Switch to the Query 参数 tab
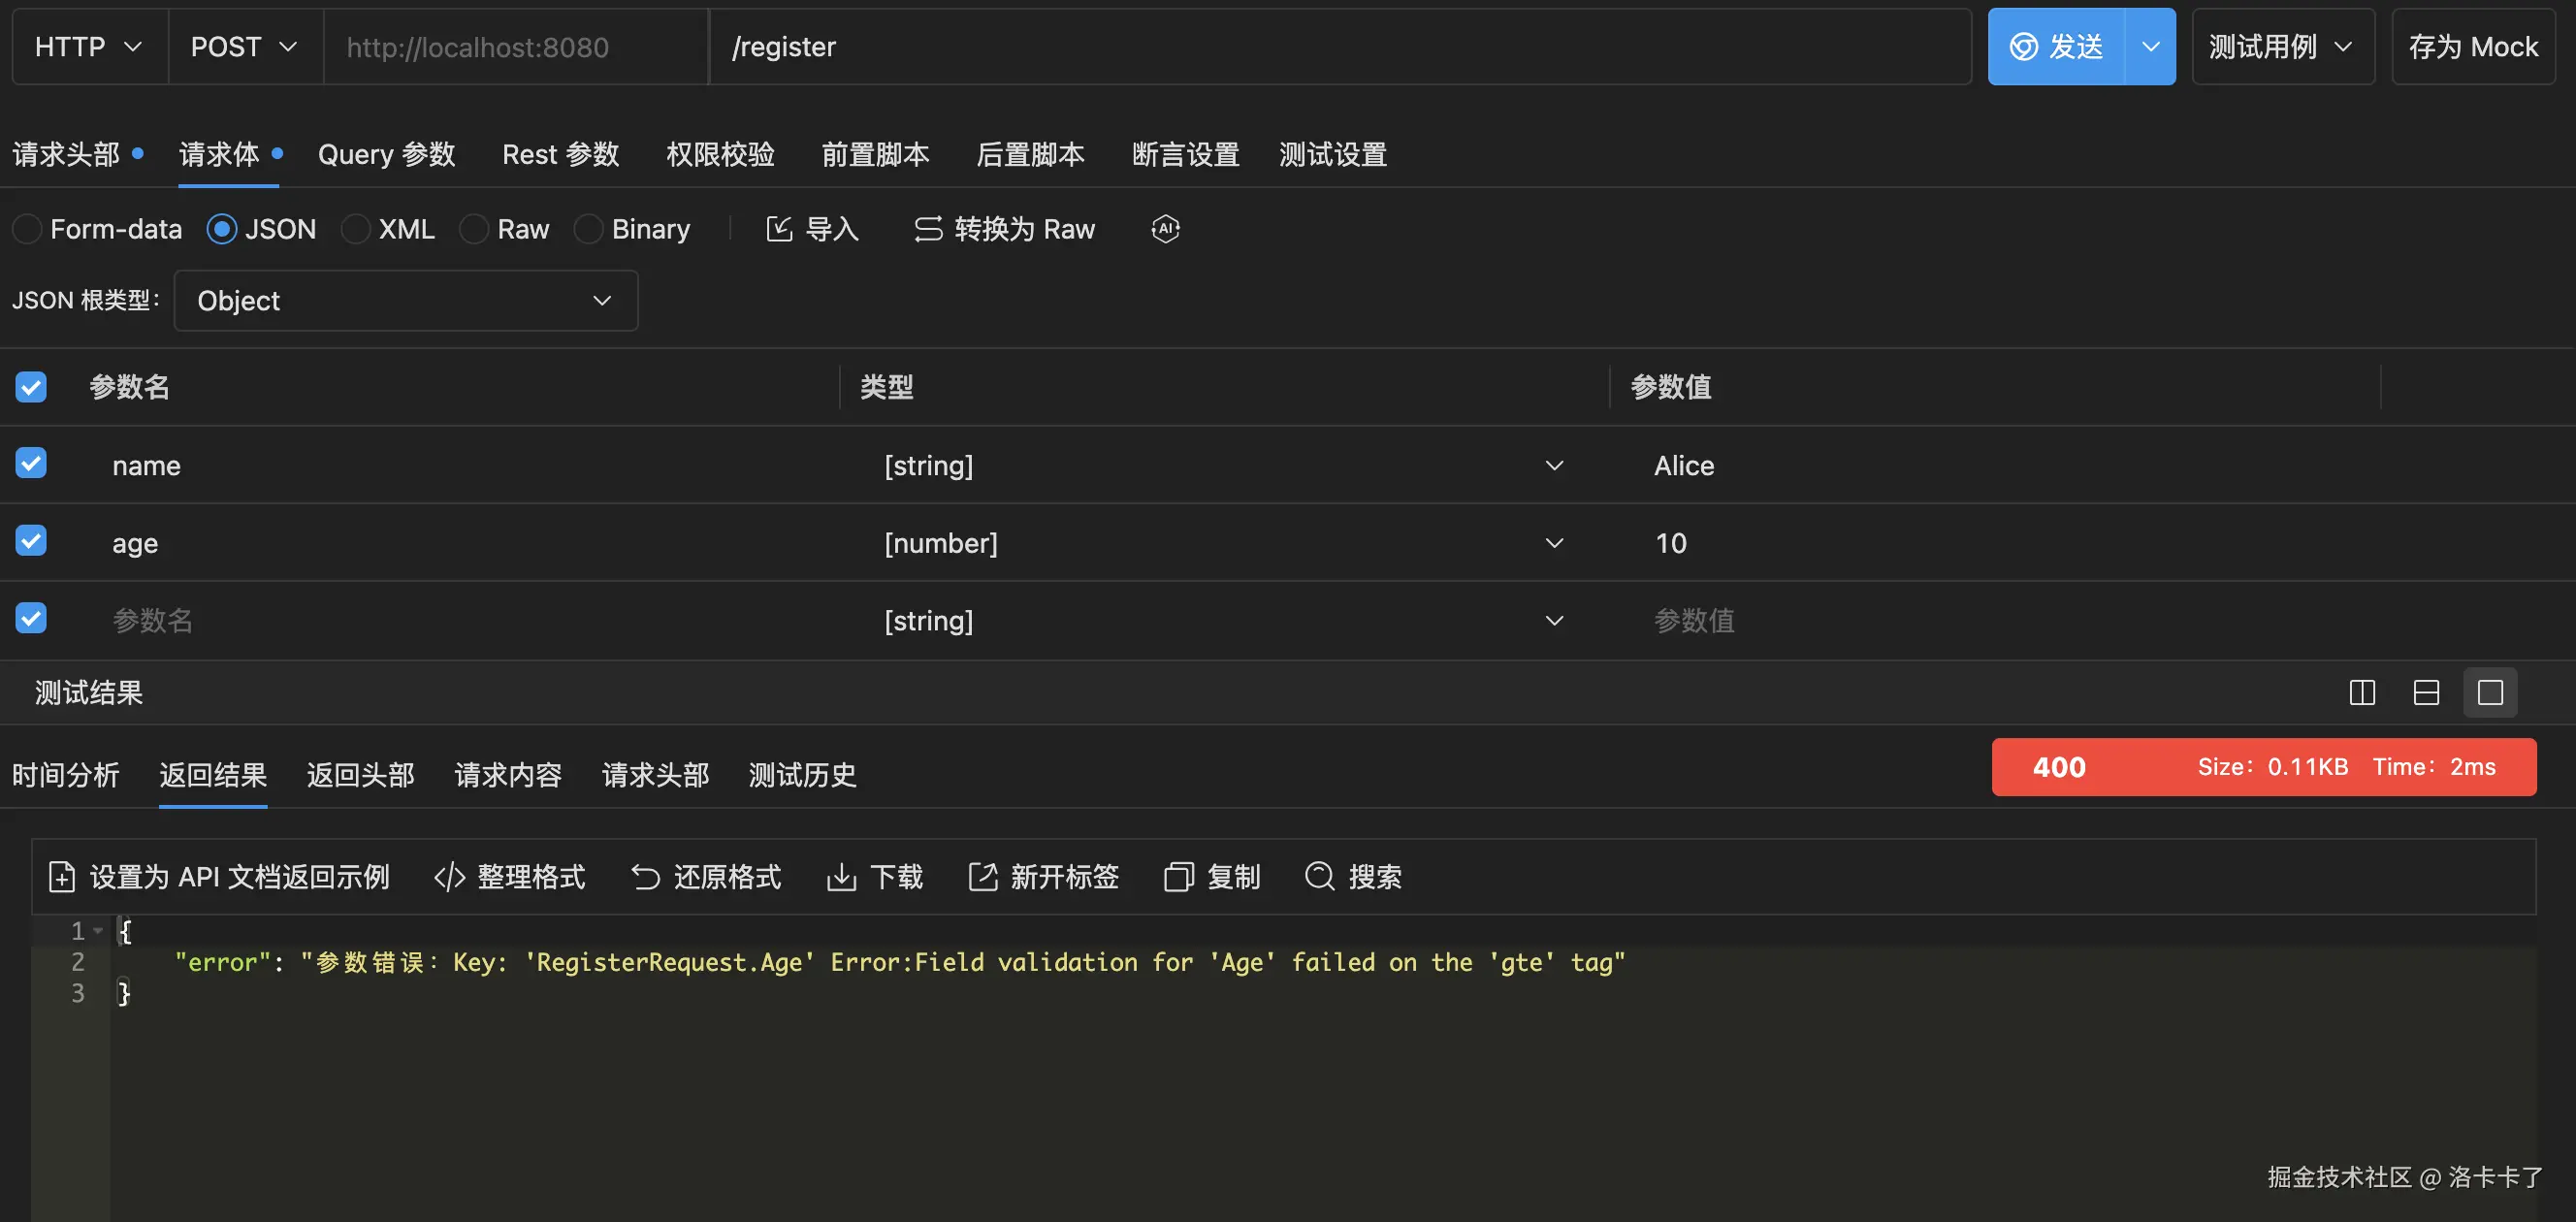This screenshot has width=2576, height=1222. 386,154
